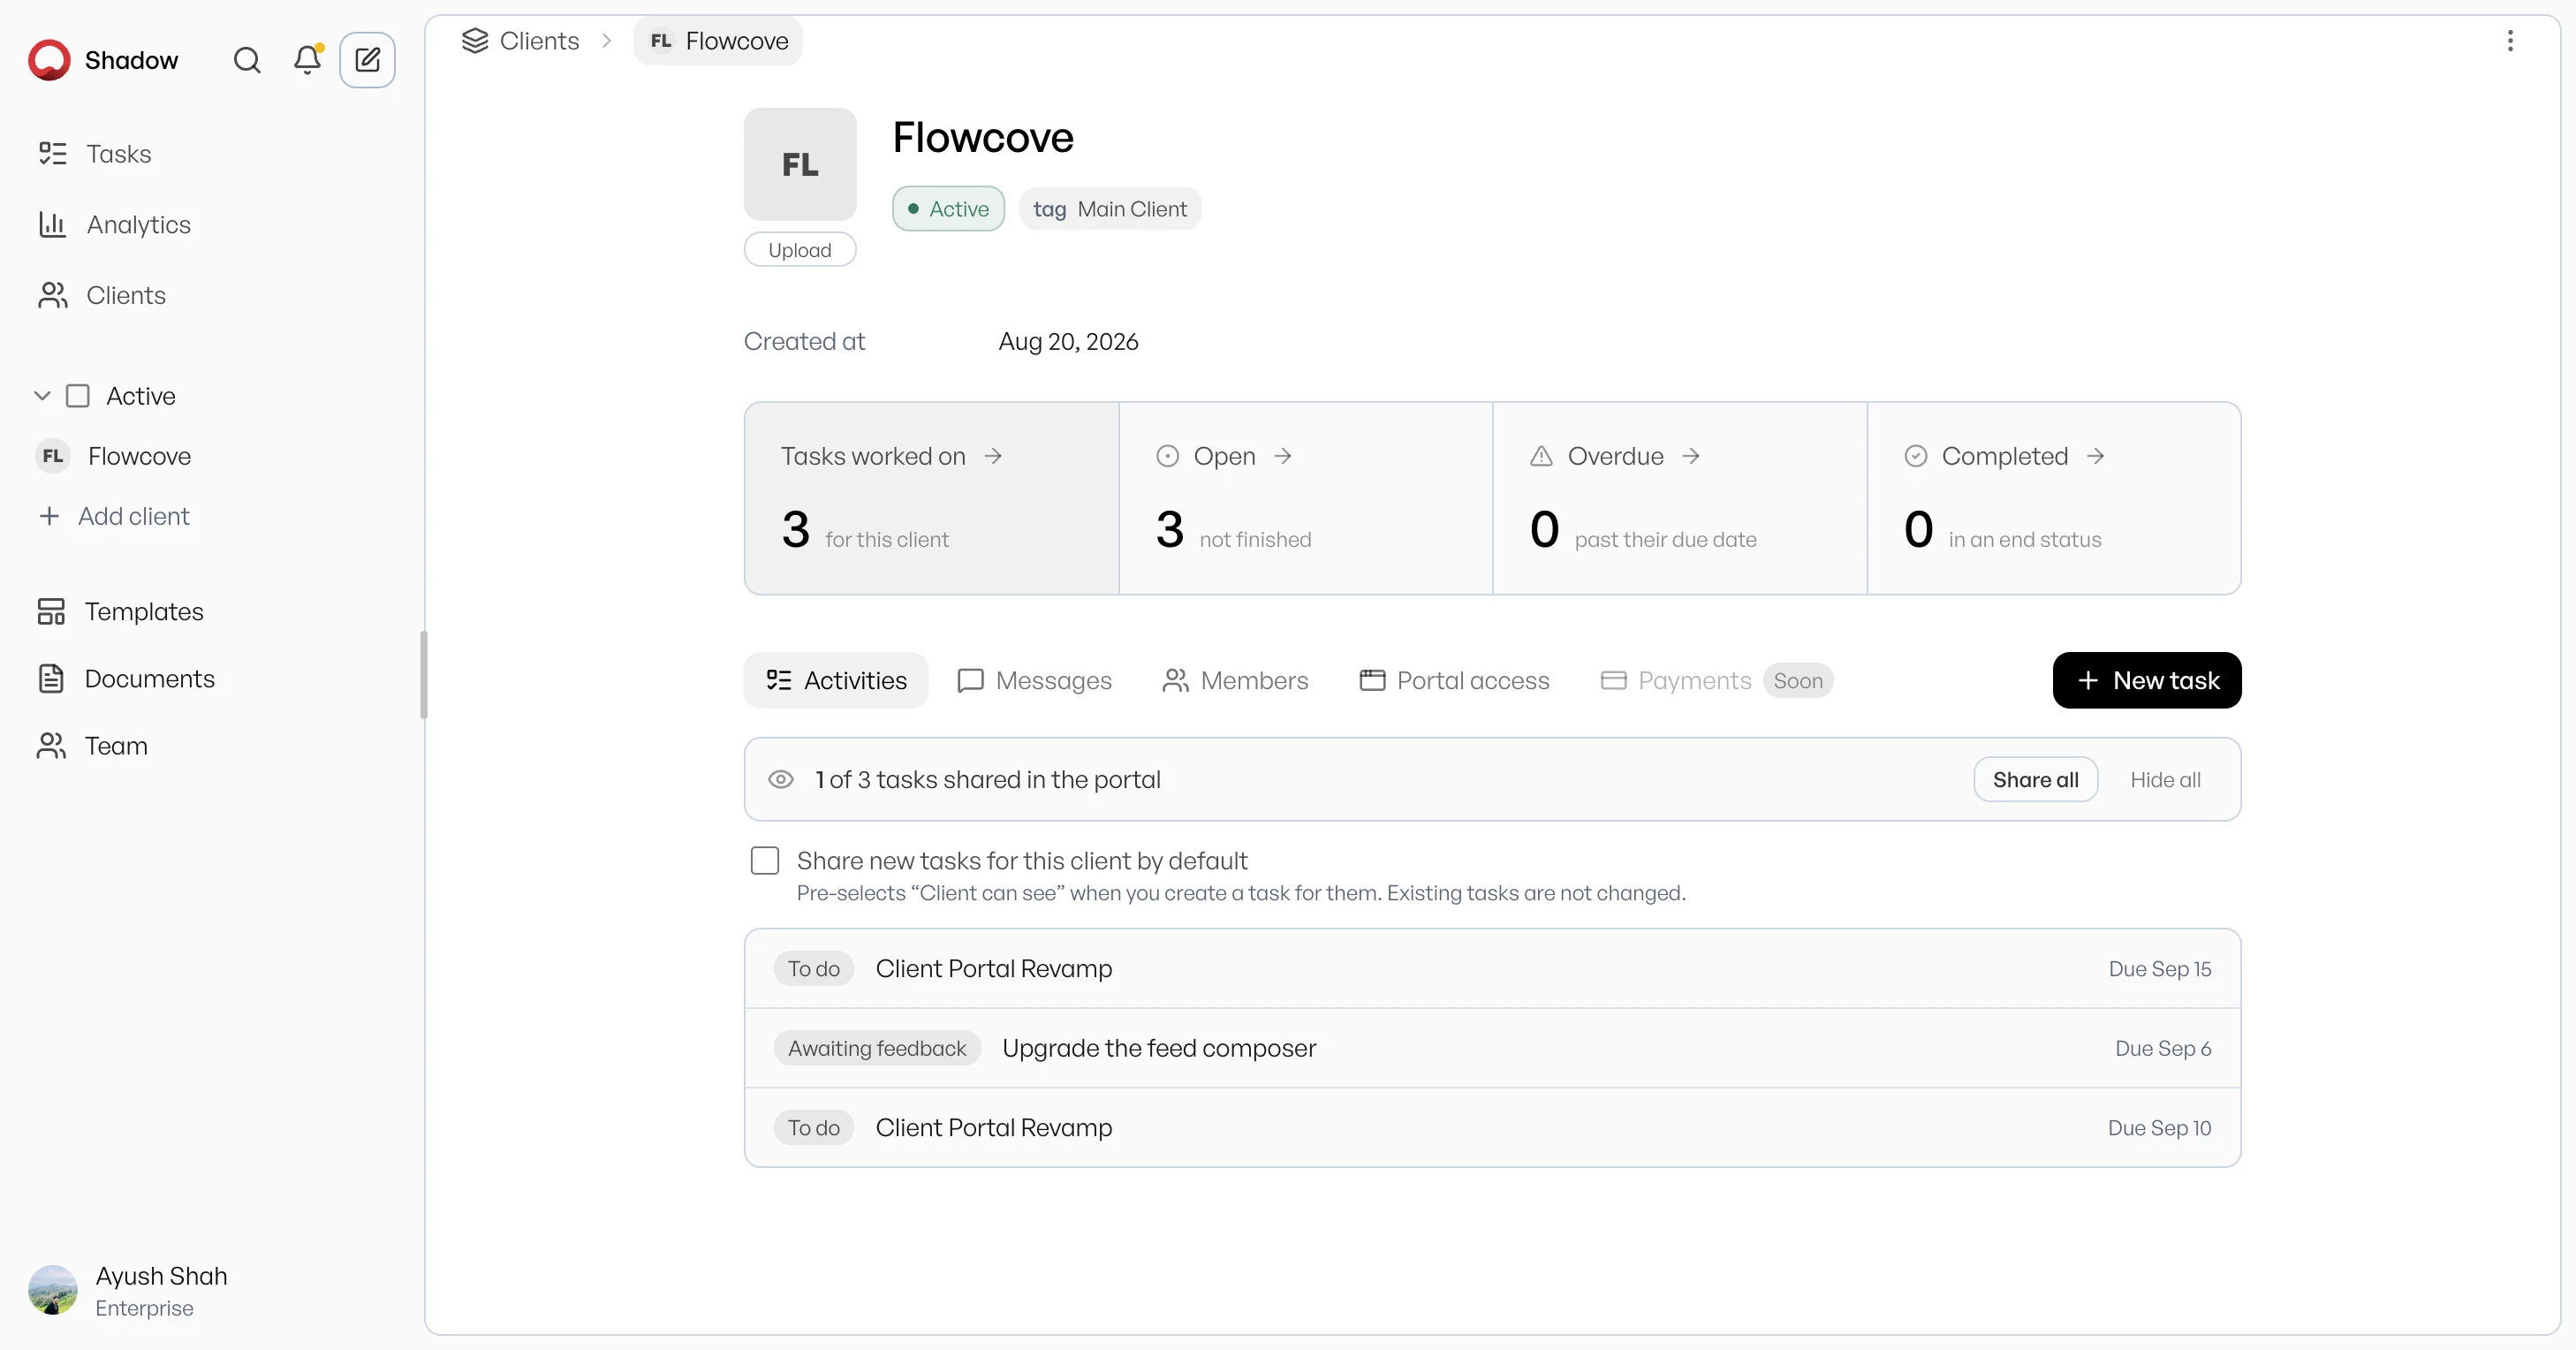Click the Awaiting feedback status badge
2576x1350 pixels.
pos(877,1048)
